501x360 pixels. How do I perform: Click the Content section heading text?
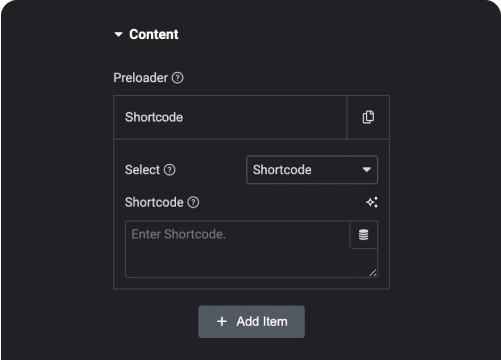coord(154,34)
